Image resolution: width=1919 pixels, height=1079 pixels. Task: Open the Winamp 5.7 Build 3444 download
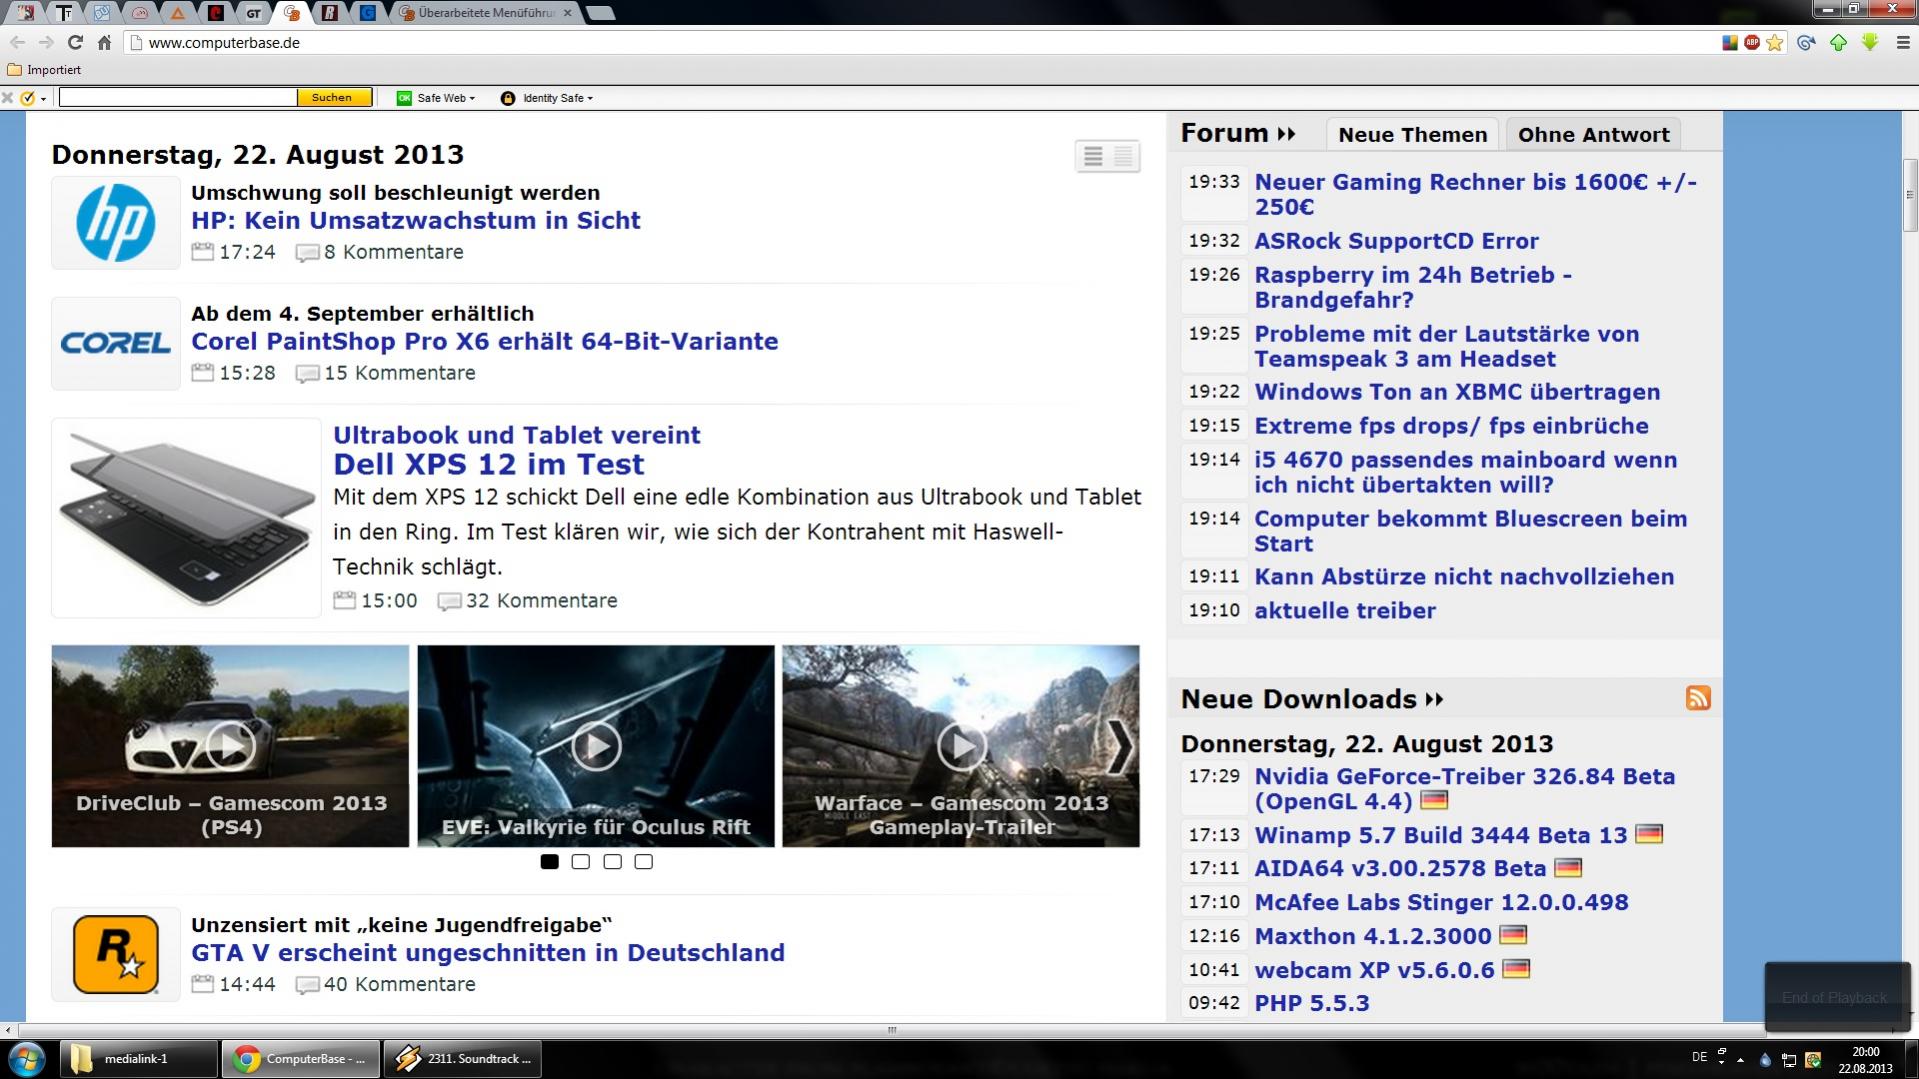point(1441,835)
